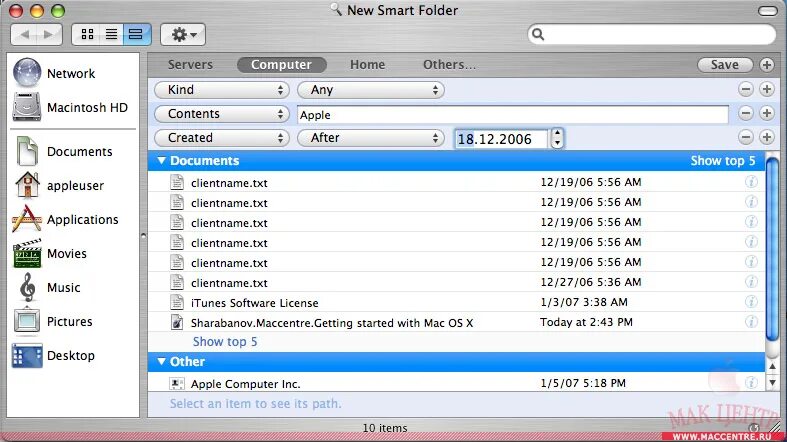Click the toolbar search field
787x442 pixels.
[x=651, y=34]
